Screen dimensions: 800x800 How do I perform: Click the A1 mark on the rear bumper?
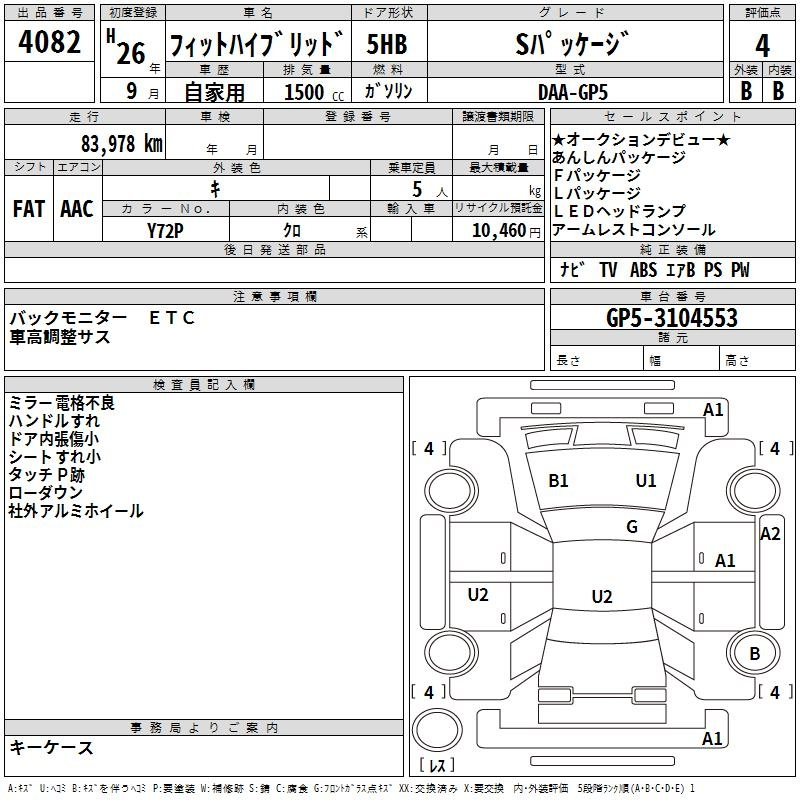pos(712,739)
